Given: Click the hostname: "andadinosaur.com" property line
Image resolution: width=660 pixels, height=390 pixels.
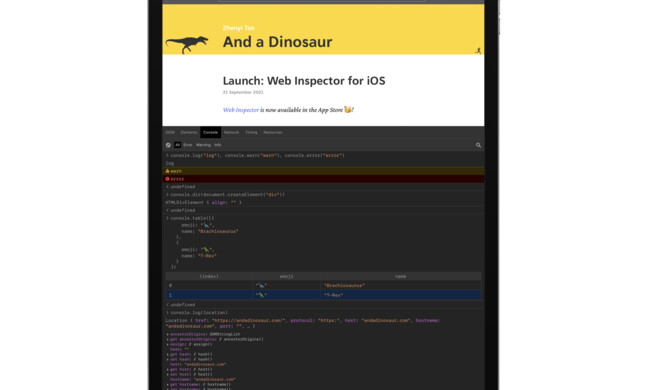Looking at the screenshot, I should click(203, 379).
